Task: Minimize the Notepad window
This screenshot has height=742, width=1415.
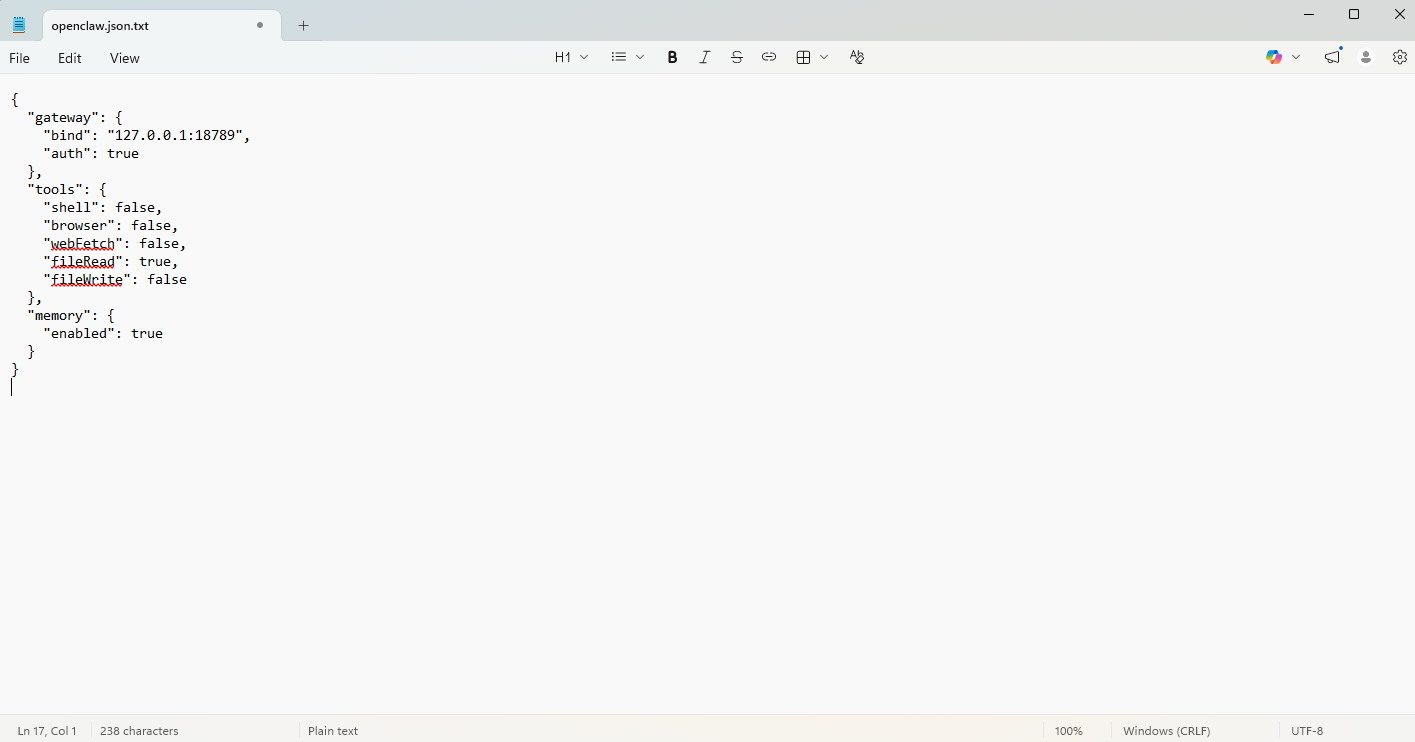Action: coord(1309,14)
